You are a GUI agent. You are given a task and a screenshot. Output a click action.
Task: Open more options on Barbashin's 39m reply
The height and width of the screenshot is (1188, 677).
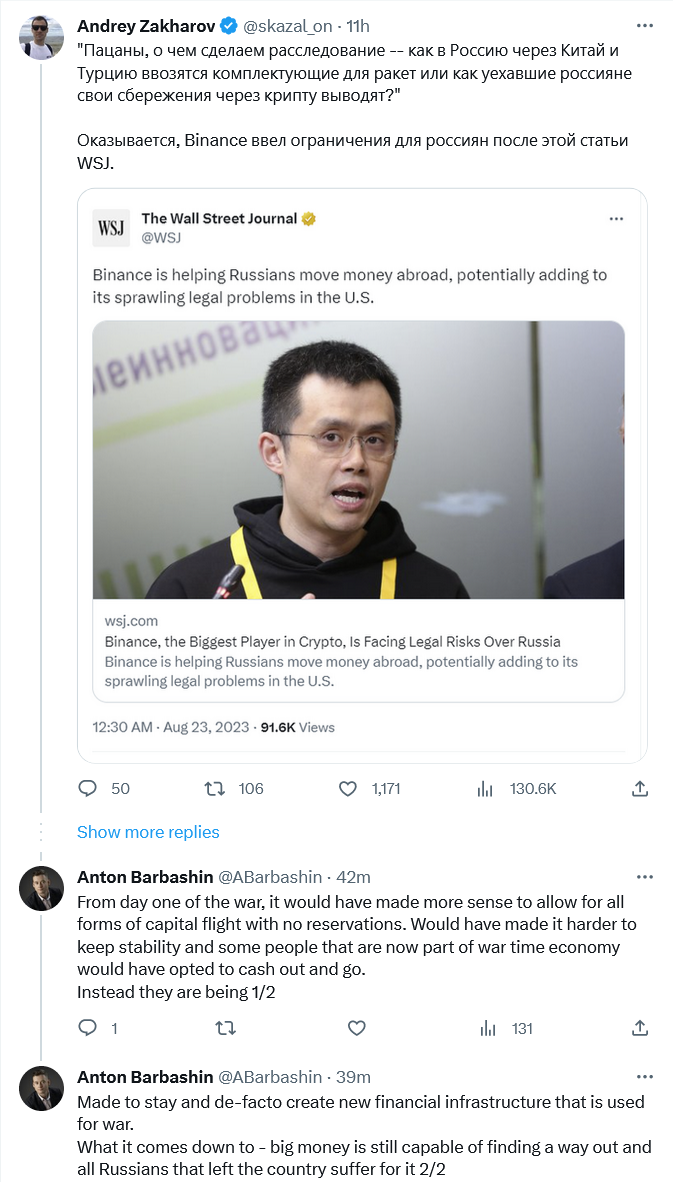(x=644, y=1077)
